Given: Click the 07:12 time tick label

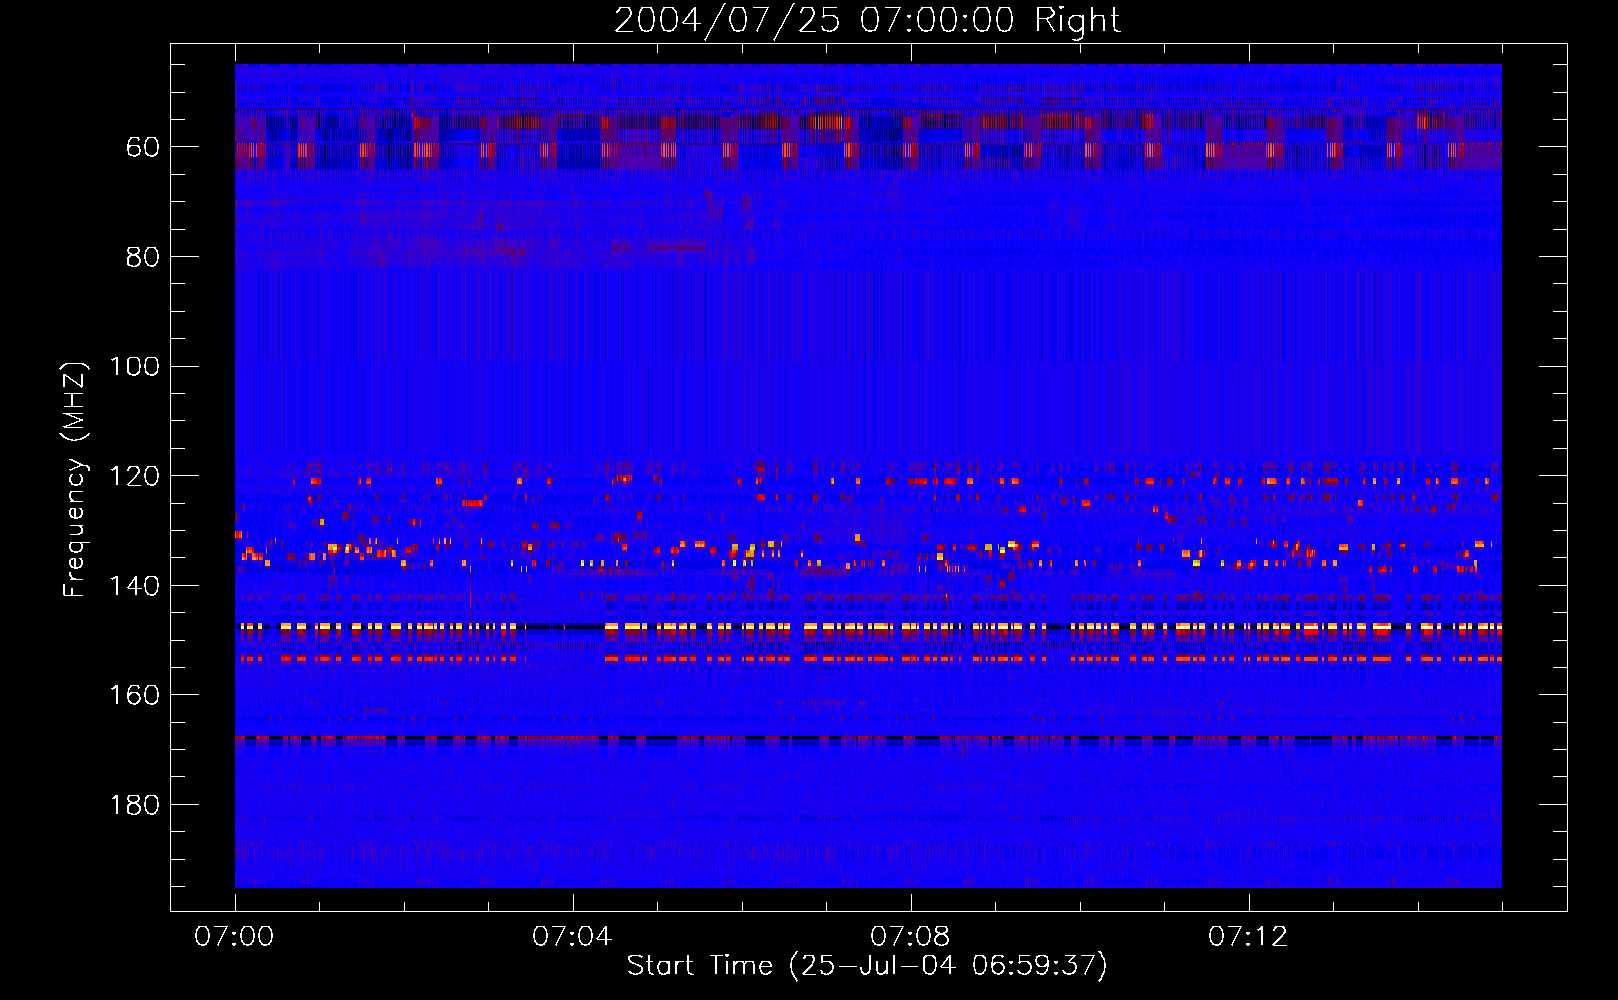Looking at the screenshot, I should (1249, 936).
